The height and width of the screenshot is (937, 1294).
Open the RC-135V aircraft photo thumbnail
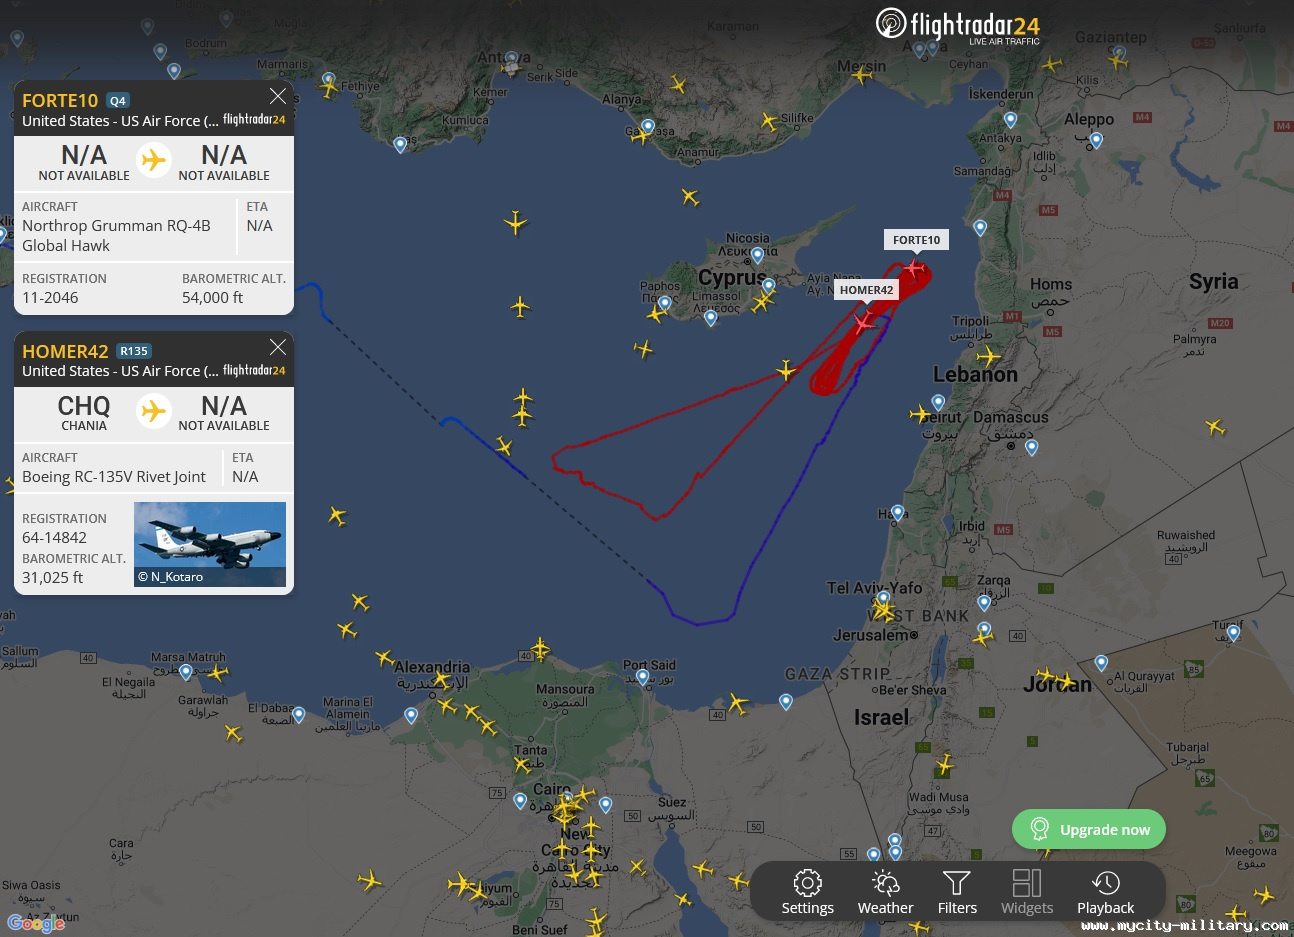210,544
